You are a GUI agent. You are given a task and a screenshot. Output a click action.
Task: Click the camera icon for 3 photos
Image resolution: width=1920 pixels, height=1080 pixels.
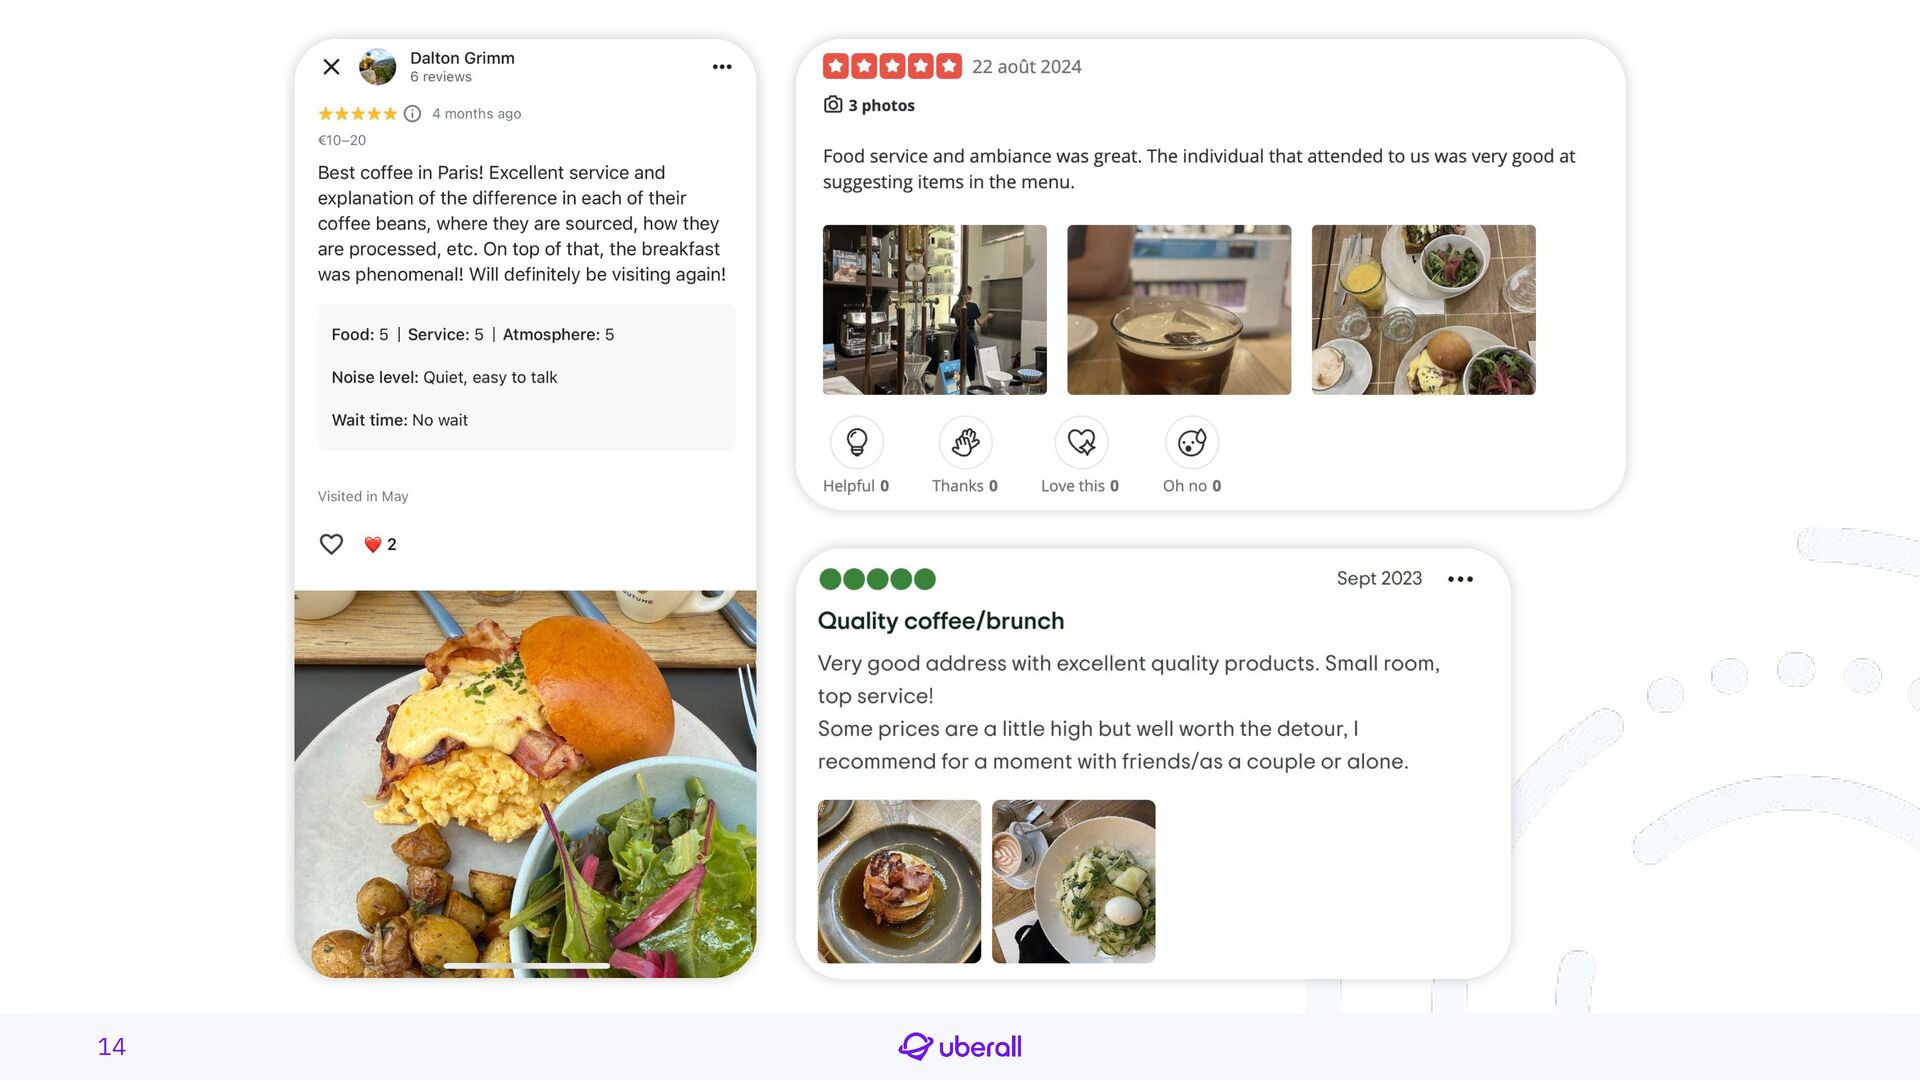833,105
